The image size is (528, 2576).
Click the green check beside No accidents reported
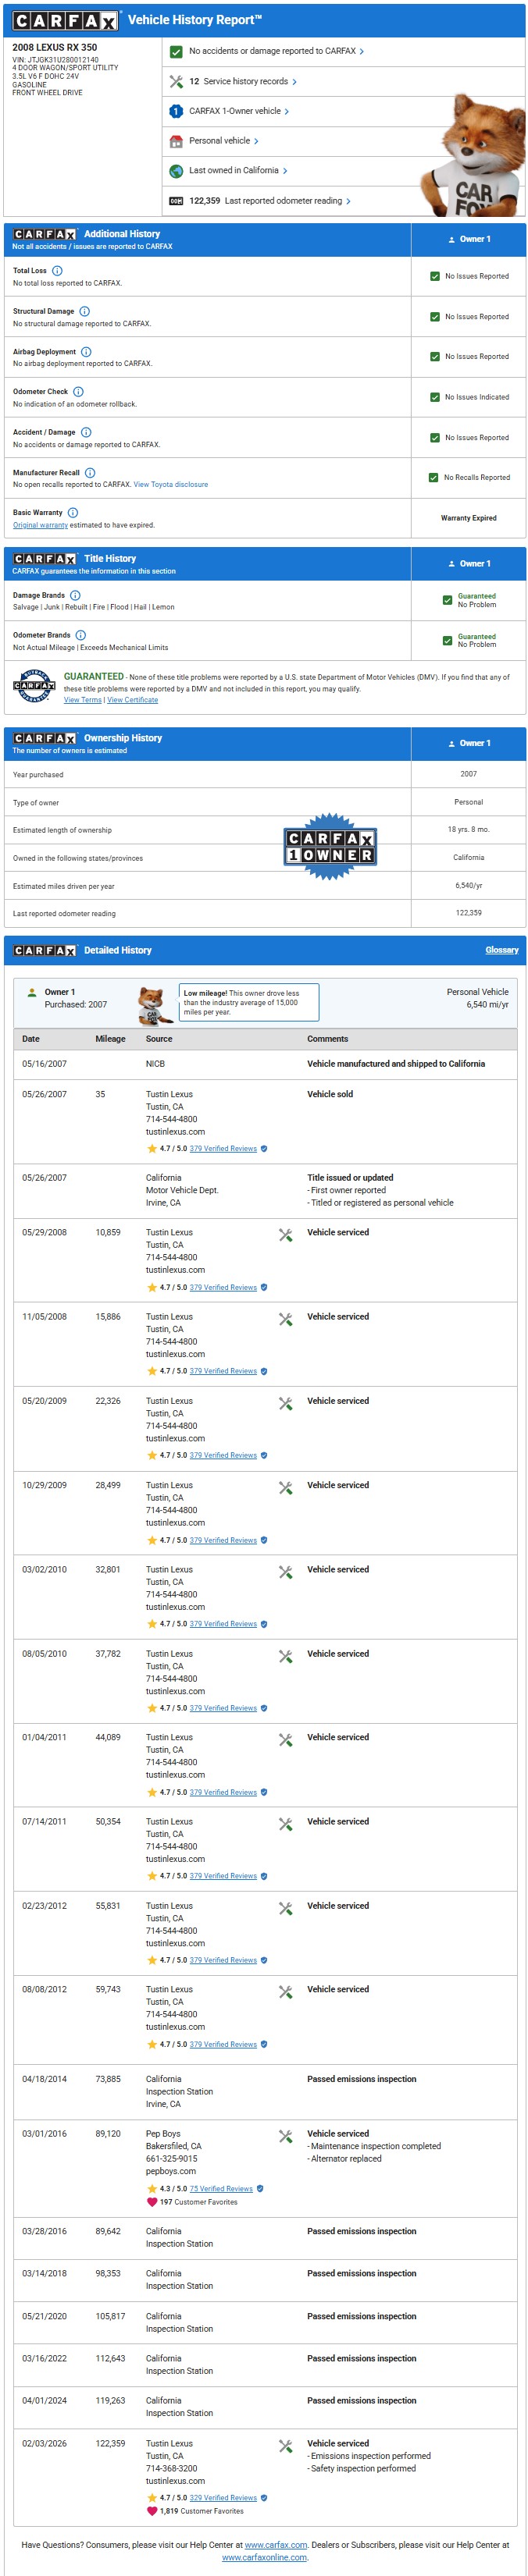pos(176,52)
